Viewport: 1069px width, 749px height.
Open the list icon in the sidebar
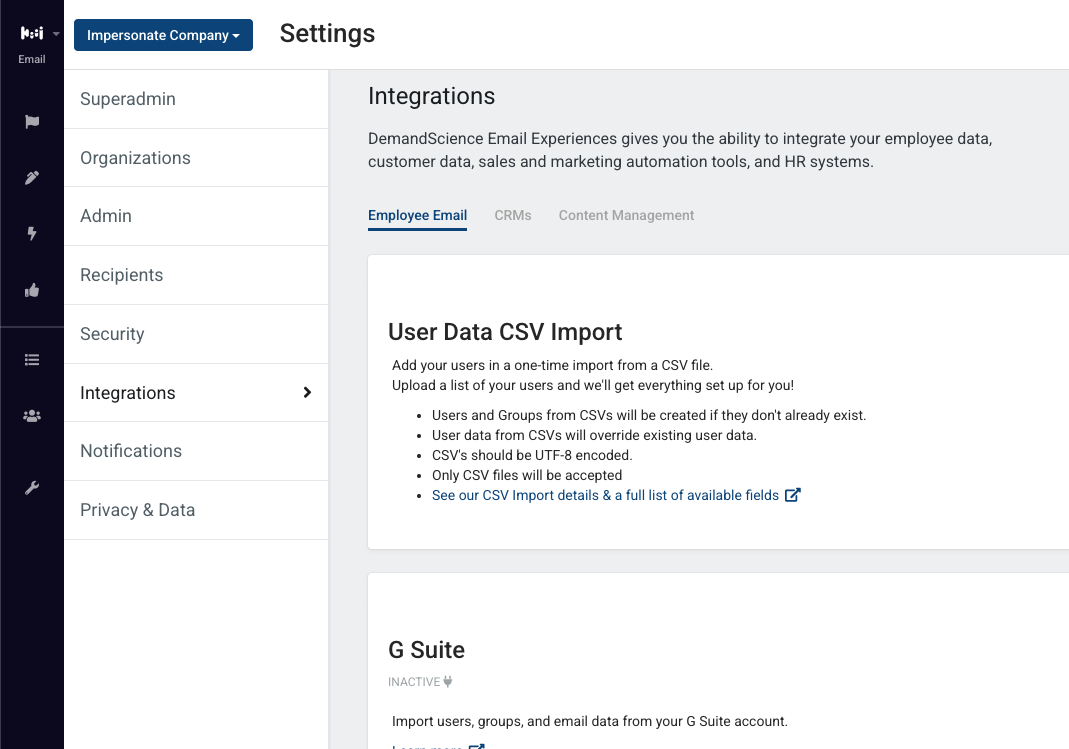[32, 360]
